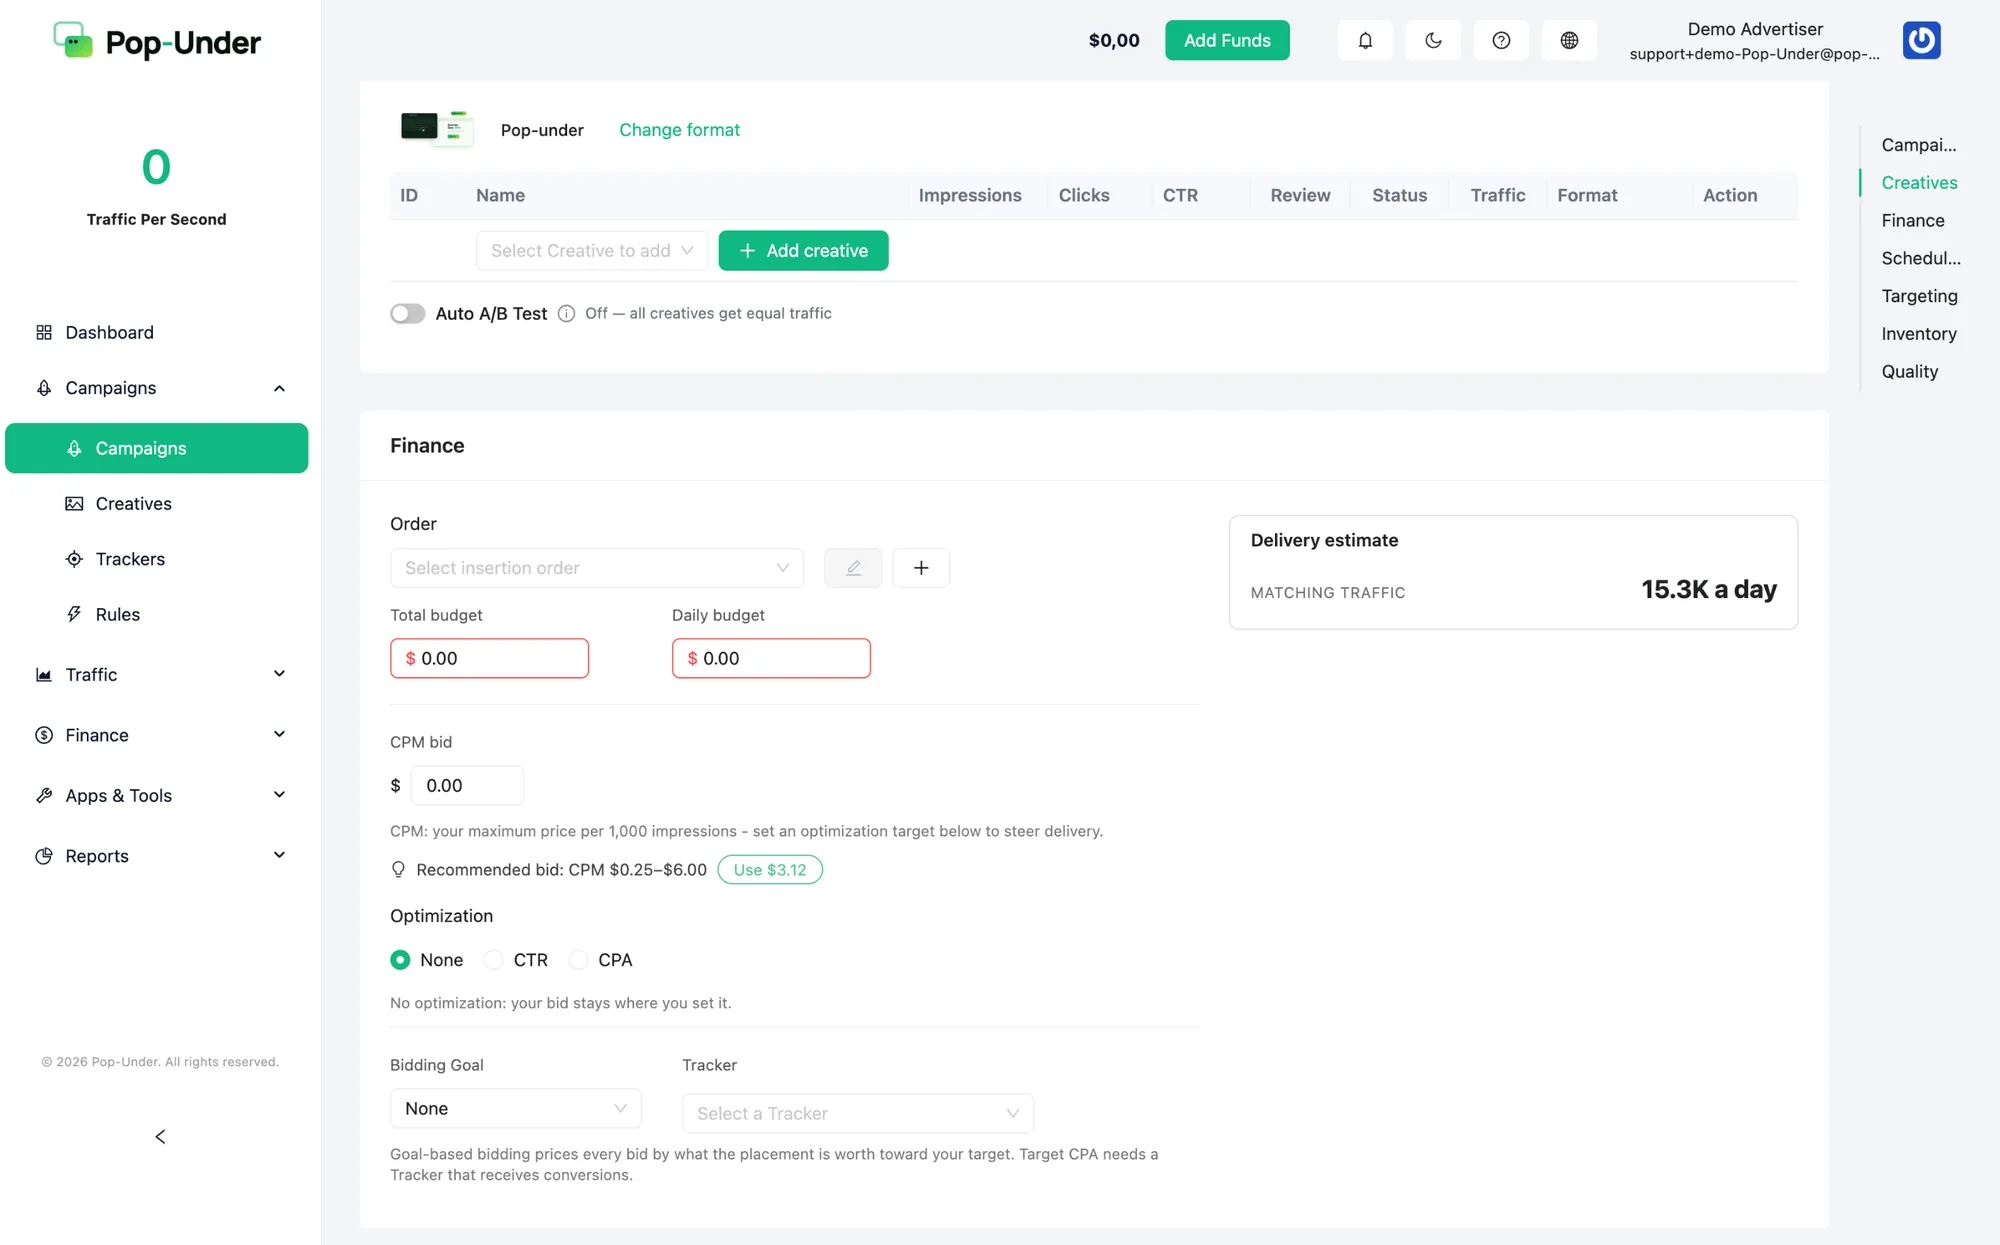The height and width of the screenshot is (1245, 2000).
Task: Jump to Targeting in the right navigation
Action: point(1919,296)
